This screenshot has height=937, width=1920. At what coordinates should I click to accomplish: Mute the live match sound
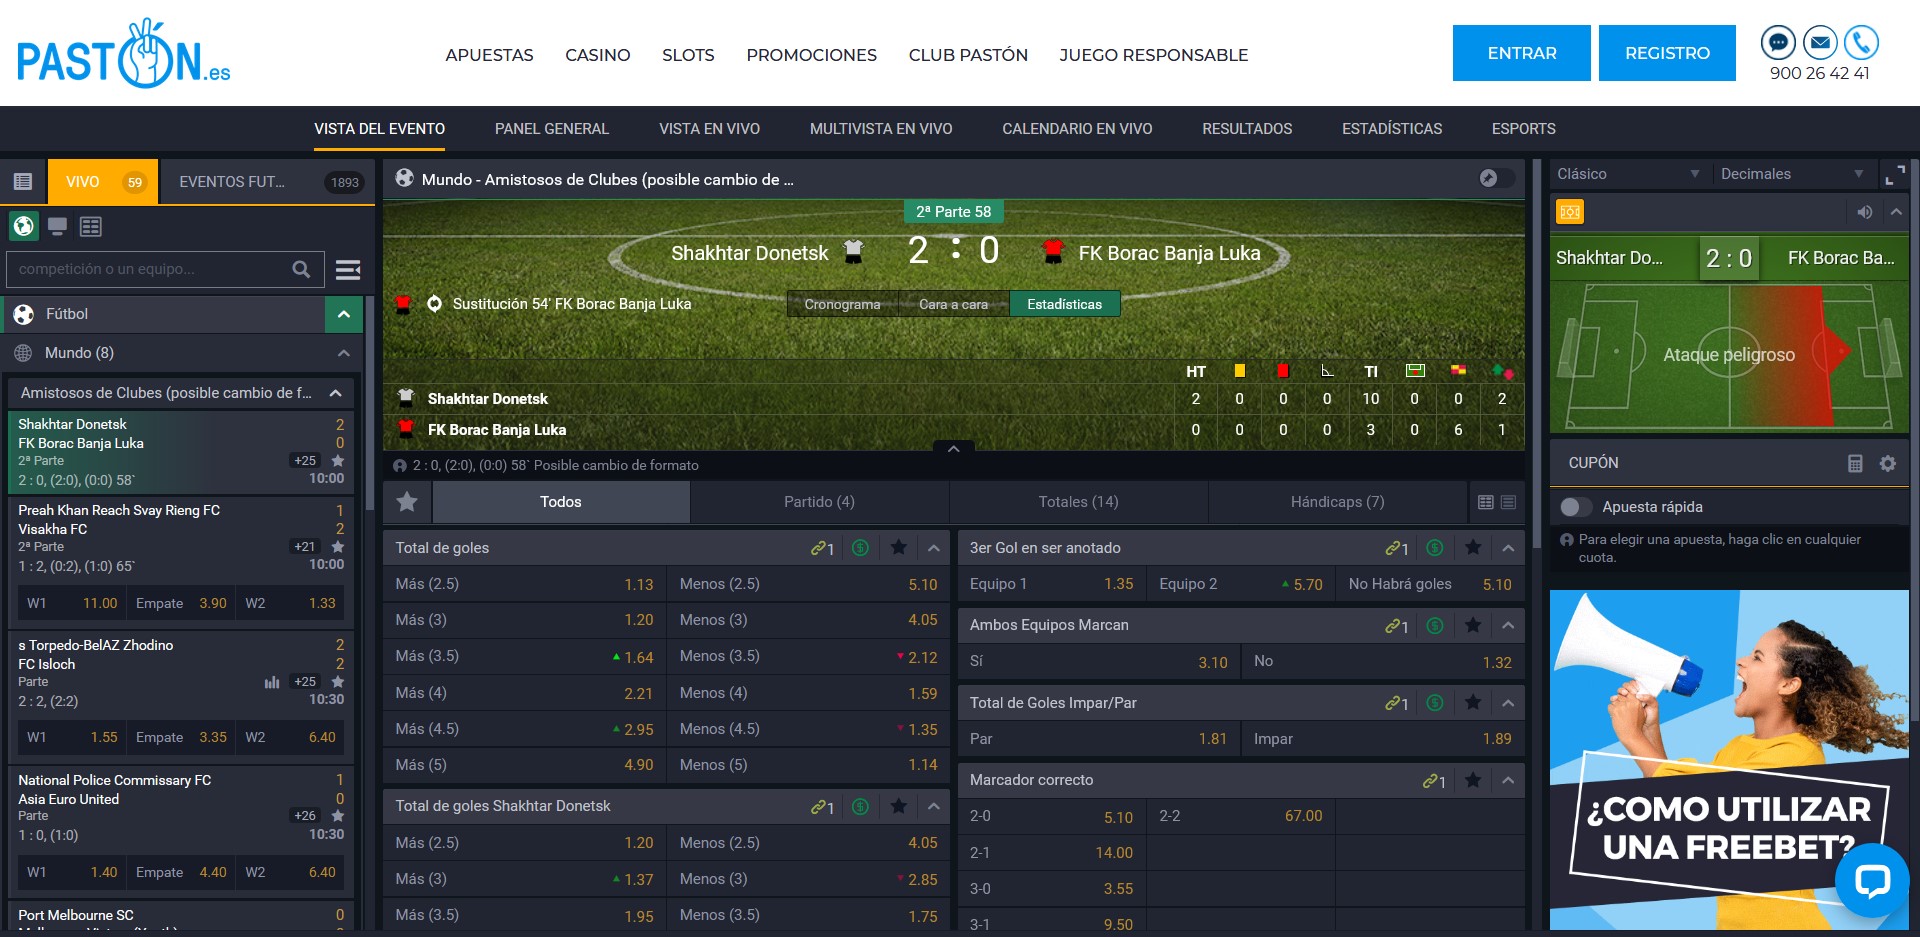(1865, 212)
